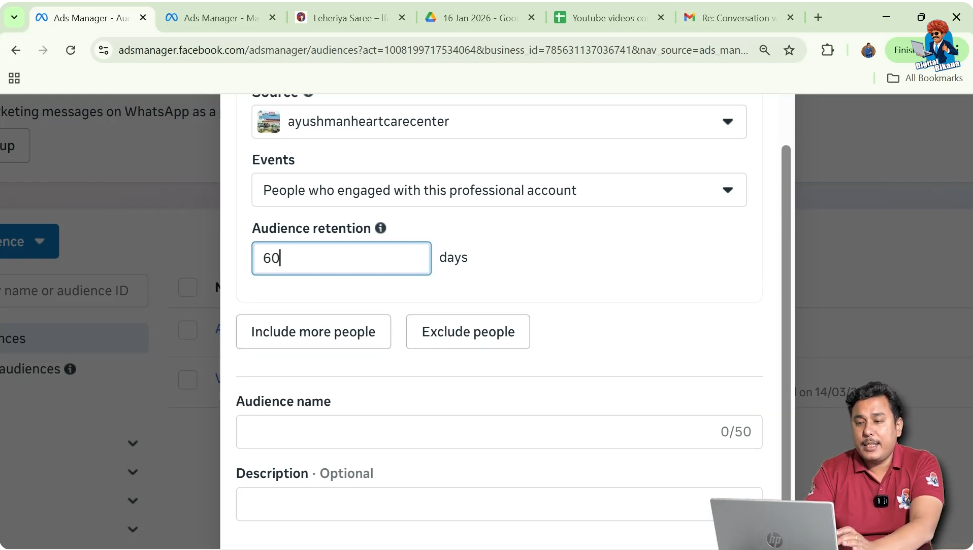The width and height of the screenshot is (973, 550).
Task: Open a new browser tab
Action: pyautogui.click(x=818, y=18)
